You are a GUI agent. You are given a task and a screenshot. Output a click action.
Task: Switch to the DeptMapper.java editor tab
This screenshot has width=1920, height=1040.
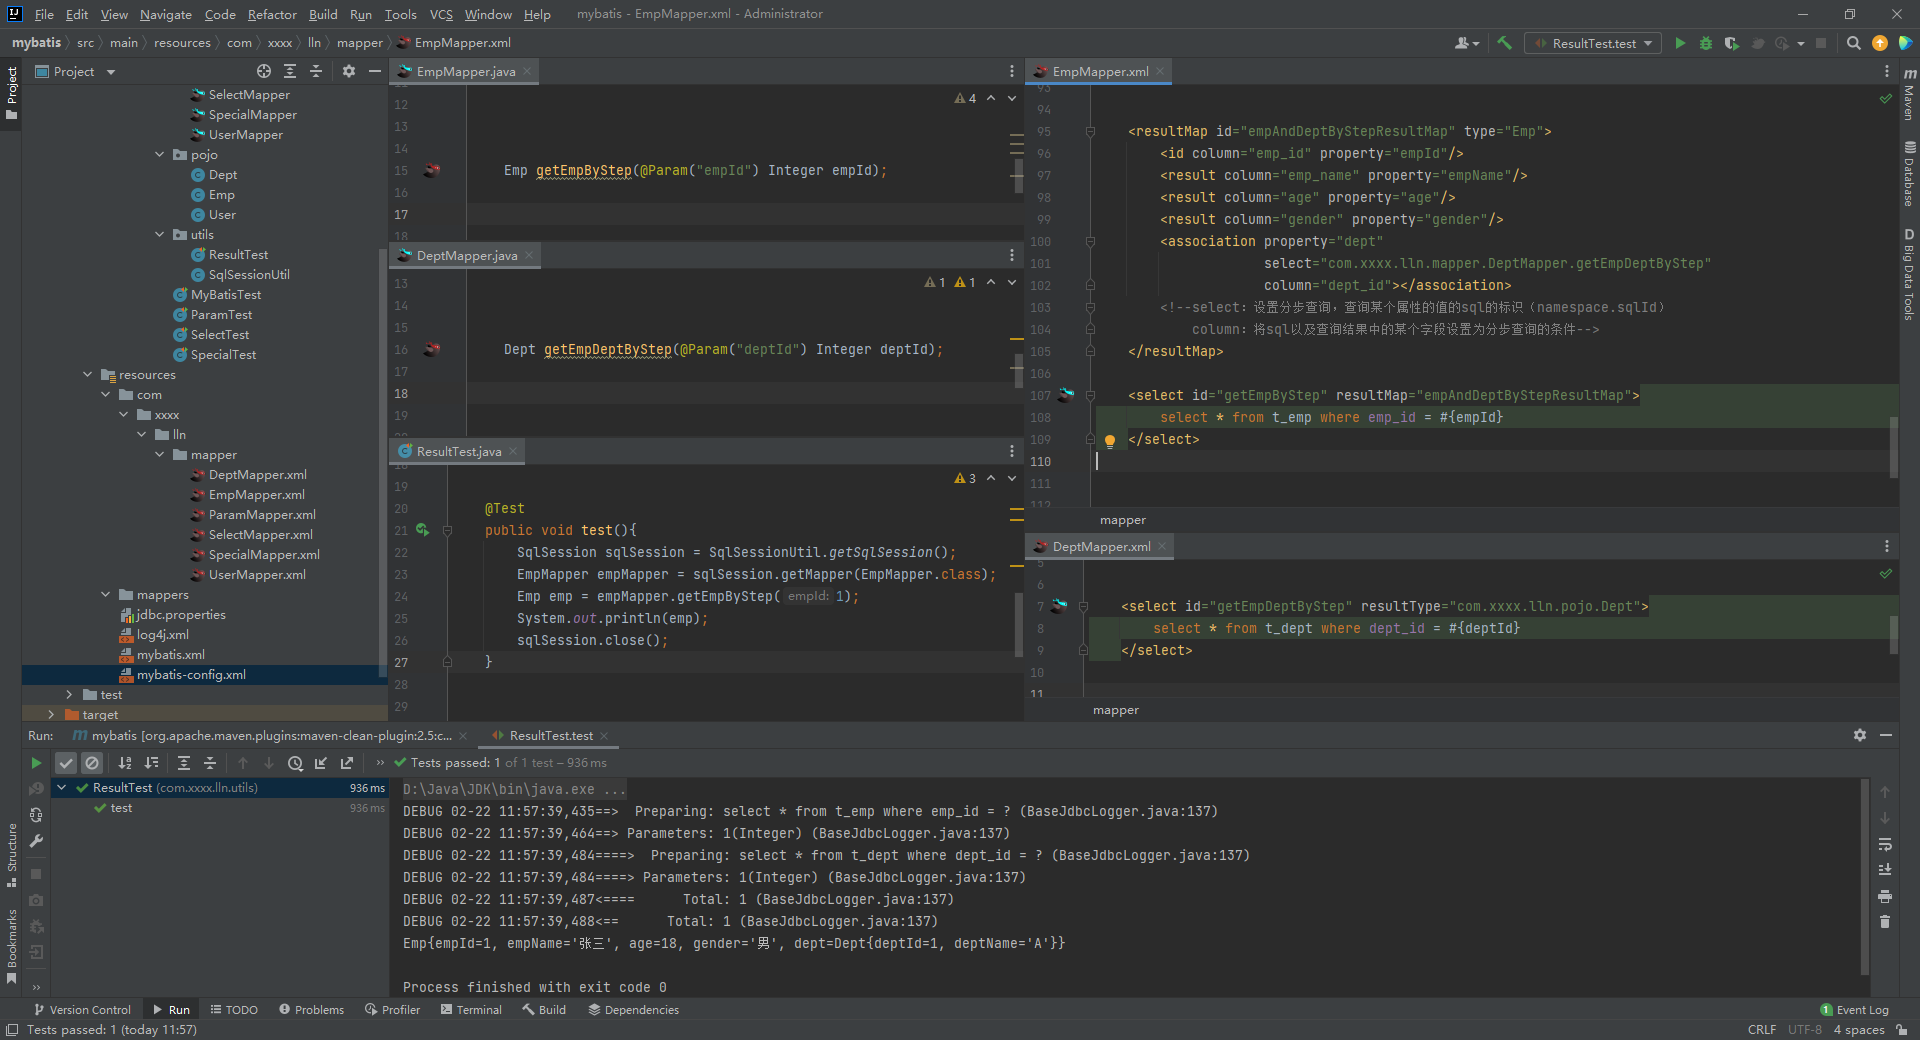coord(466,256)
